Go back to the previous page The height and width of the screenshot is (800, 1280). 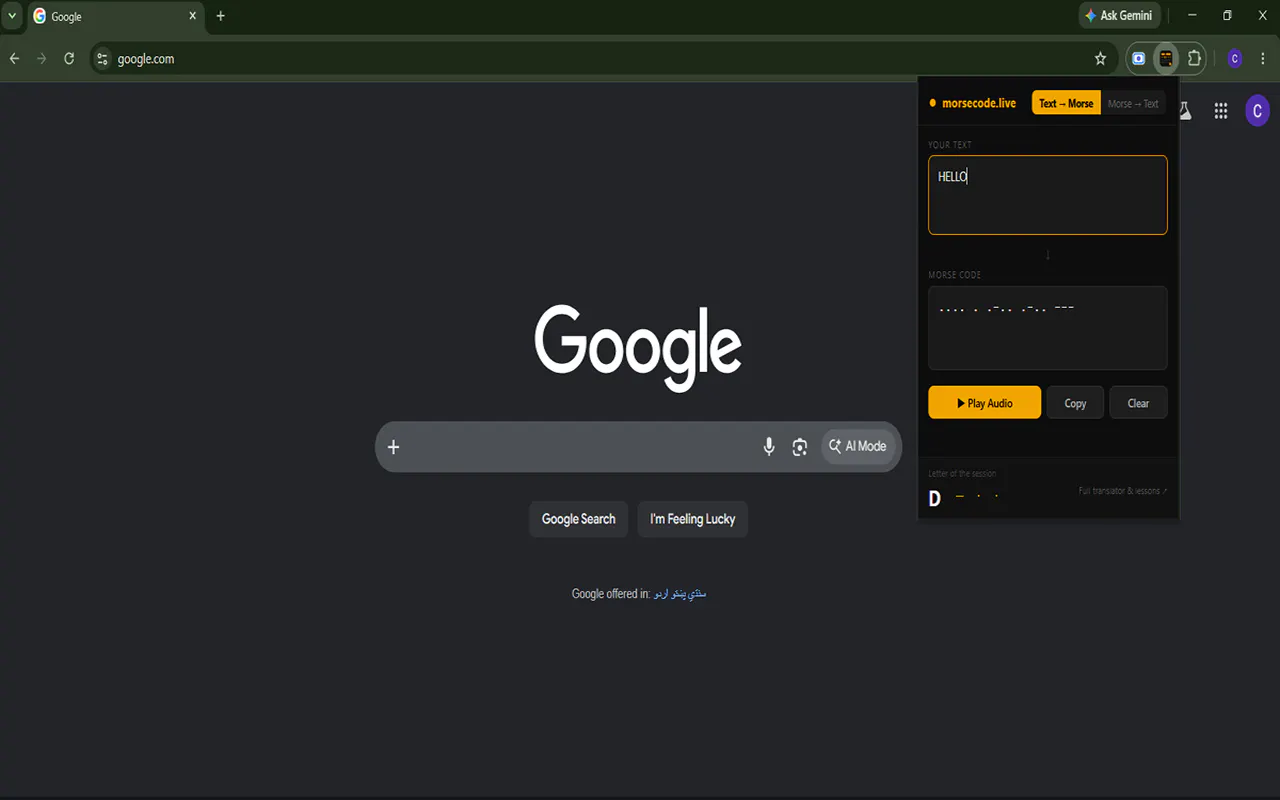click(14, 59)
